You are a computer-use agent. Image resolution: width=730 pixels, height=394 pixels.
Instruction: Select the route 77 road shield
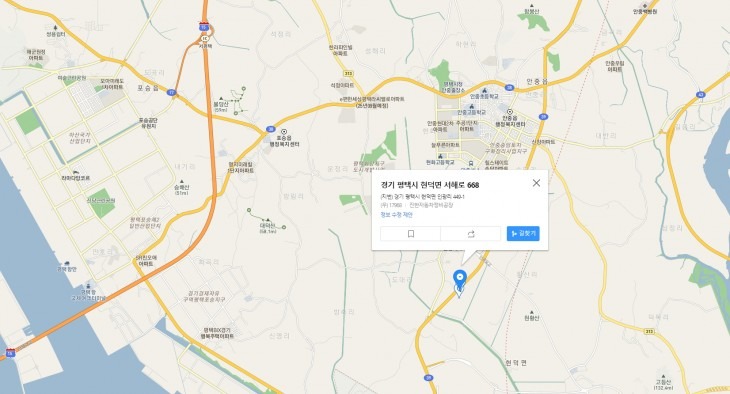point(172,92)
